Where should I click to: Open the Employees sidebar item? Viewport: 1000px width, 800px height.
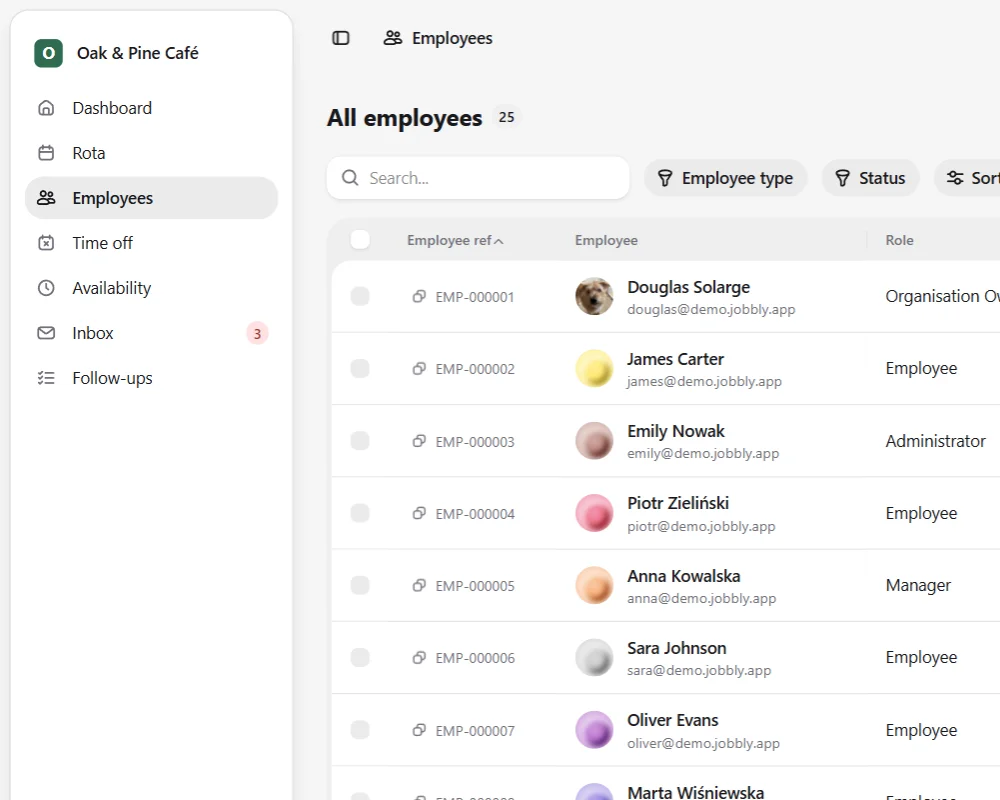[x=151, y=198]
